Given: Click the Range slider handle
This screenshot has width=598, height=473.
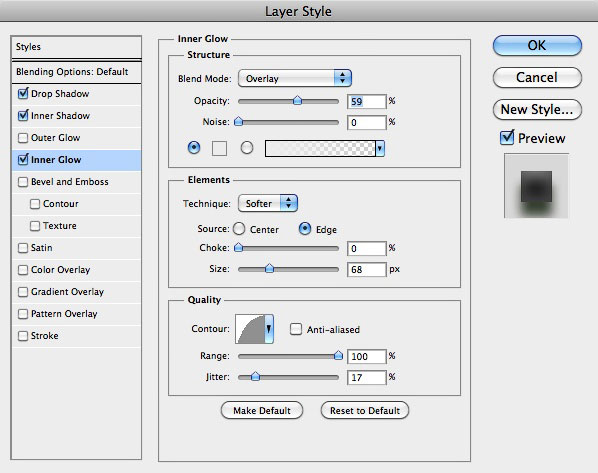Looking at the screenshot, I should 338,356.
